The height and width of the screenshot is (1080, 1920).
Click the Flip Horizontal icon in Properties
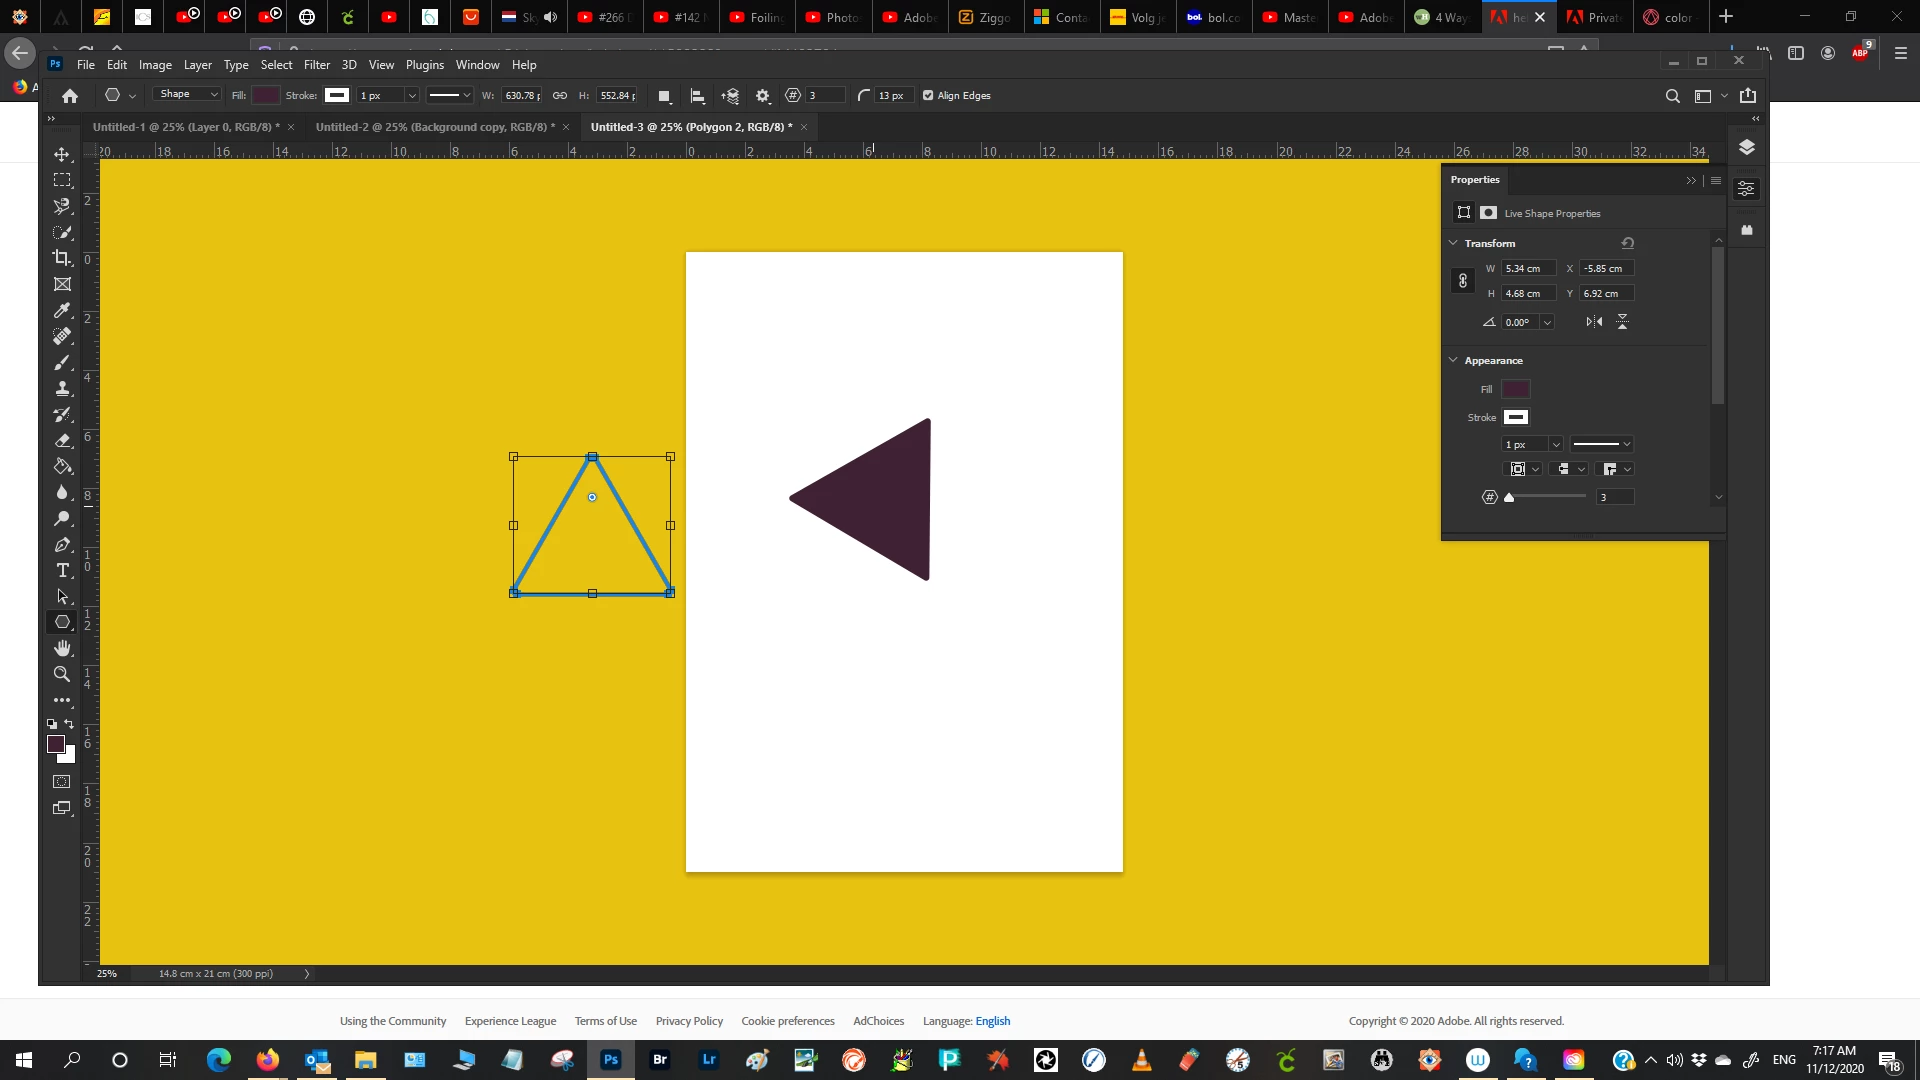point(1594,322)
